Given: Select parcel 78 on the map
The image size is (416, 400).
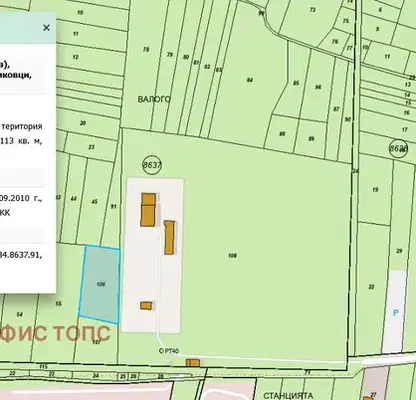Looking at the screenshot, I should tap(146, 50).
